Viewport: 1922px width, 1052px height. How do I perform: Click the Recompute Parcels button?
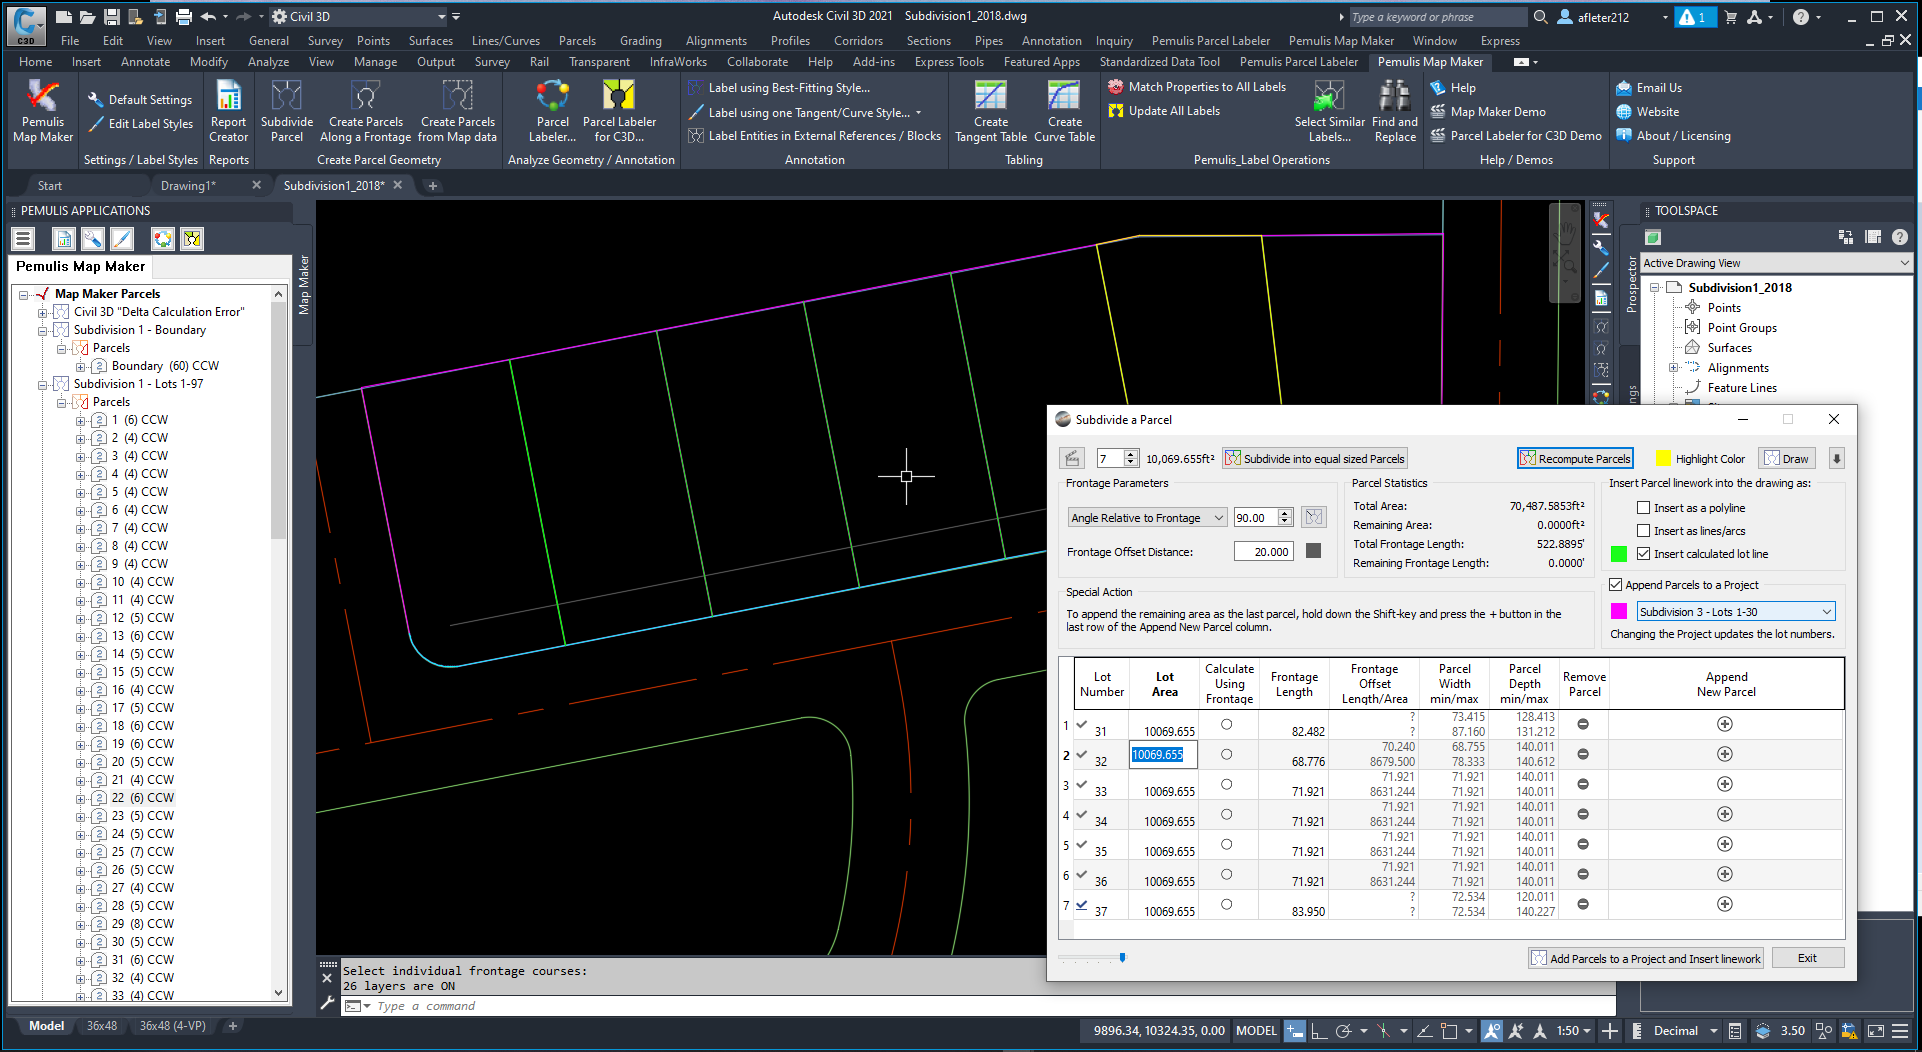pos(1575,459)
